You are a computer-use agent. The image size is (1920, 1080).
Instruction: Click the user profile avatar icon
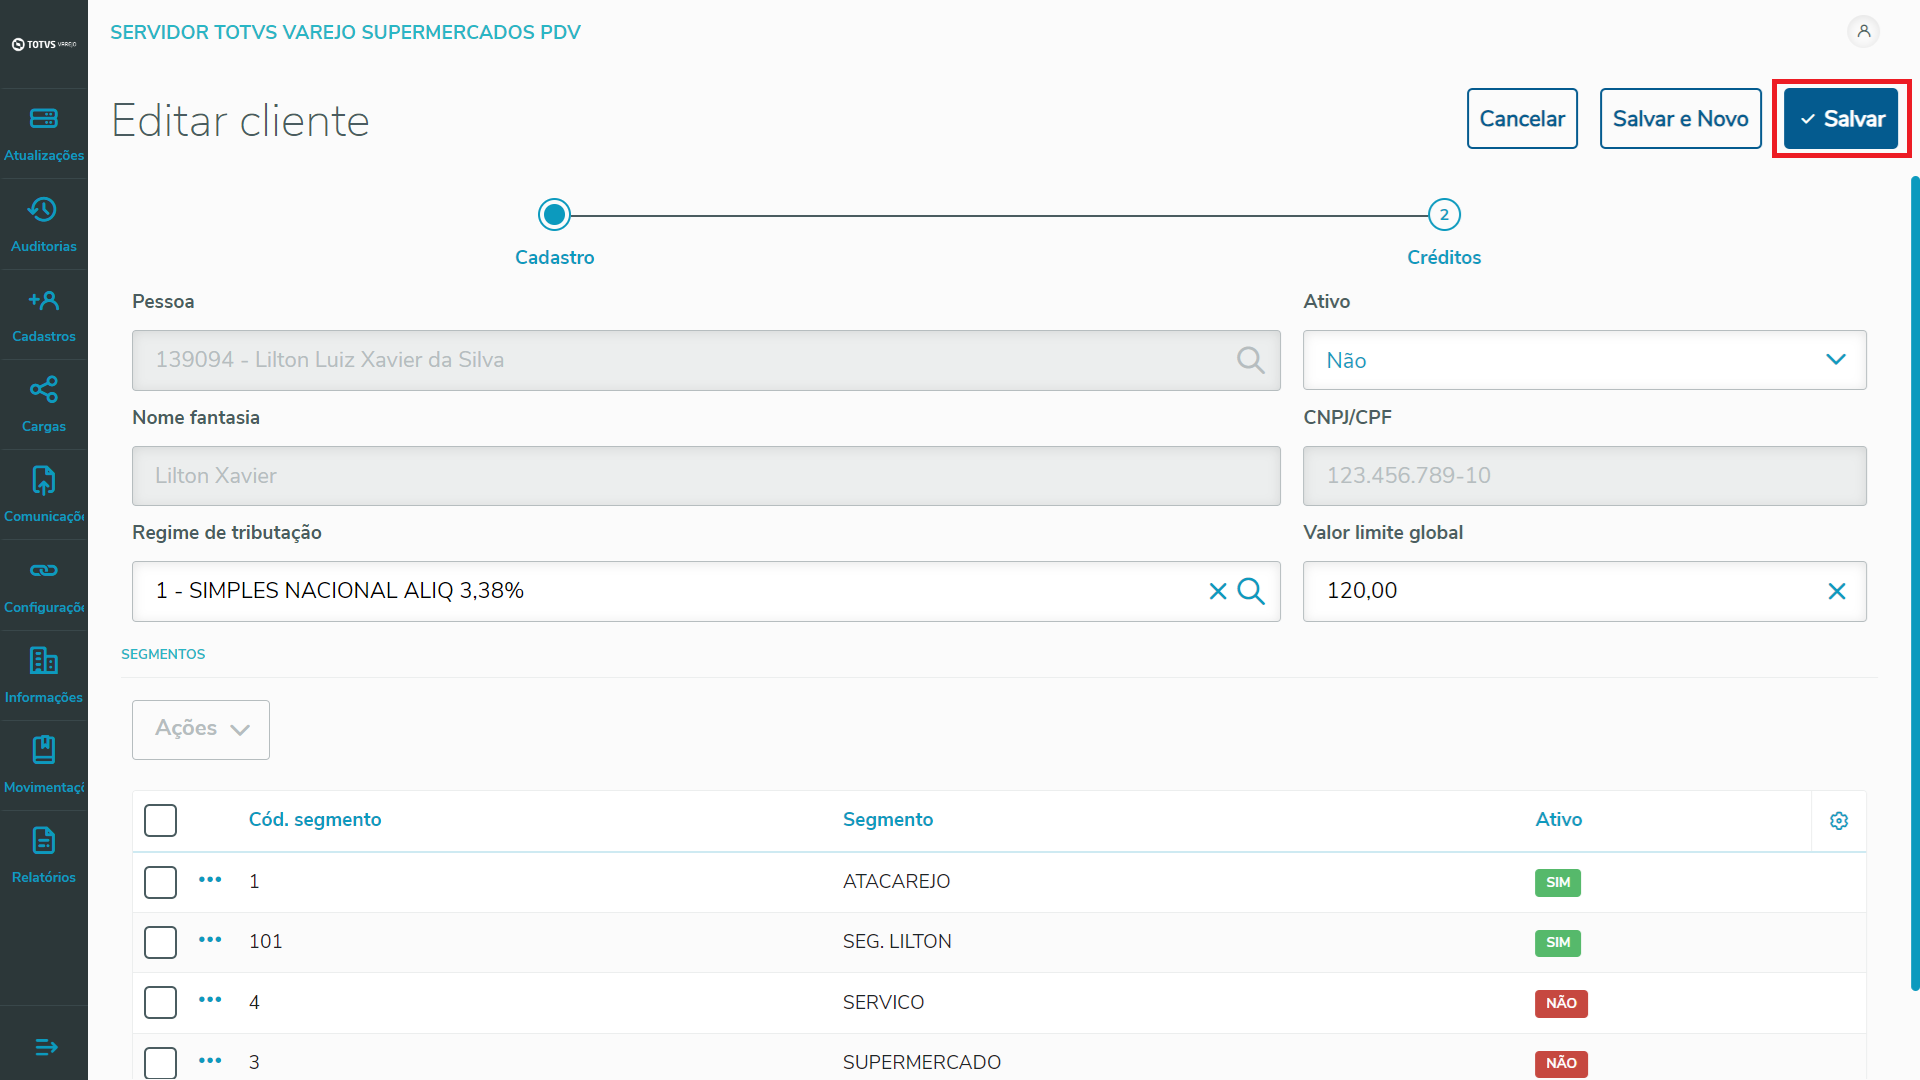(x=1863, y=32)
